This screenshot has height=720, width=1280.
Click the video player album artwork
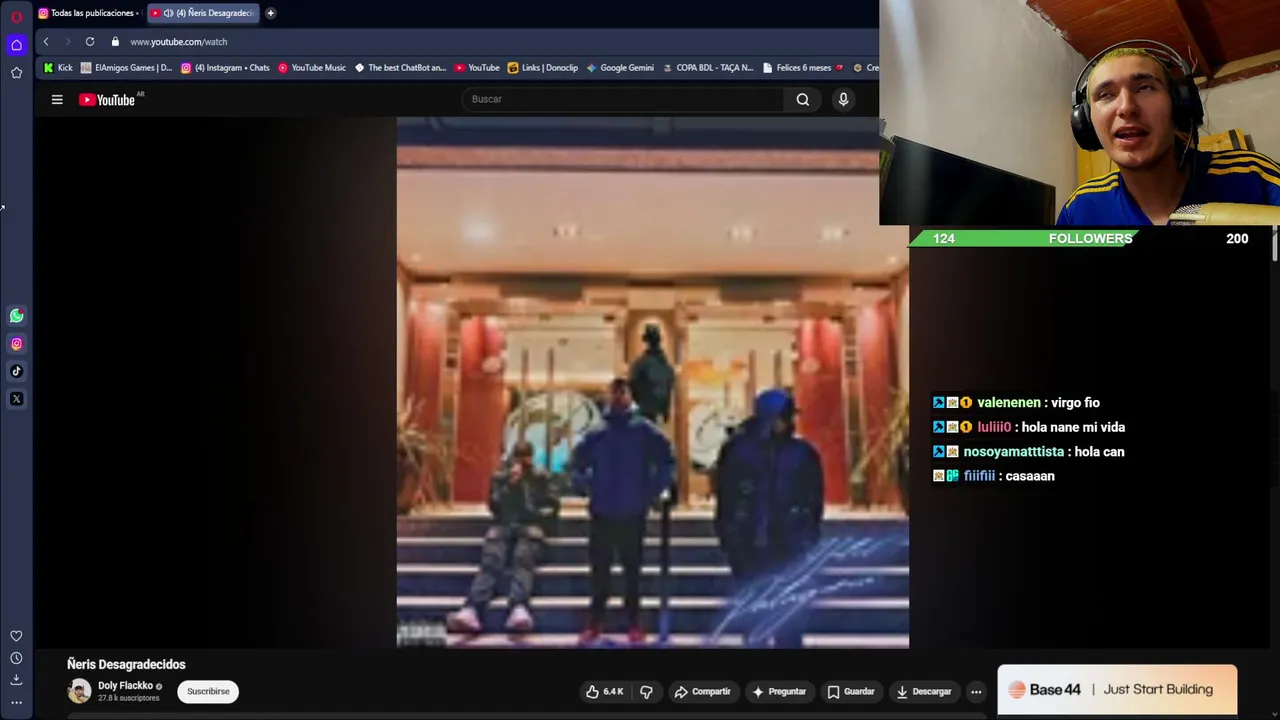[653, 383]
